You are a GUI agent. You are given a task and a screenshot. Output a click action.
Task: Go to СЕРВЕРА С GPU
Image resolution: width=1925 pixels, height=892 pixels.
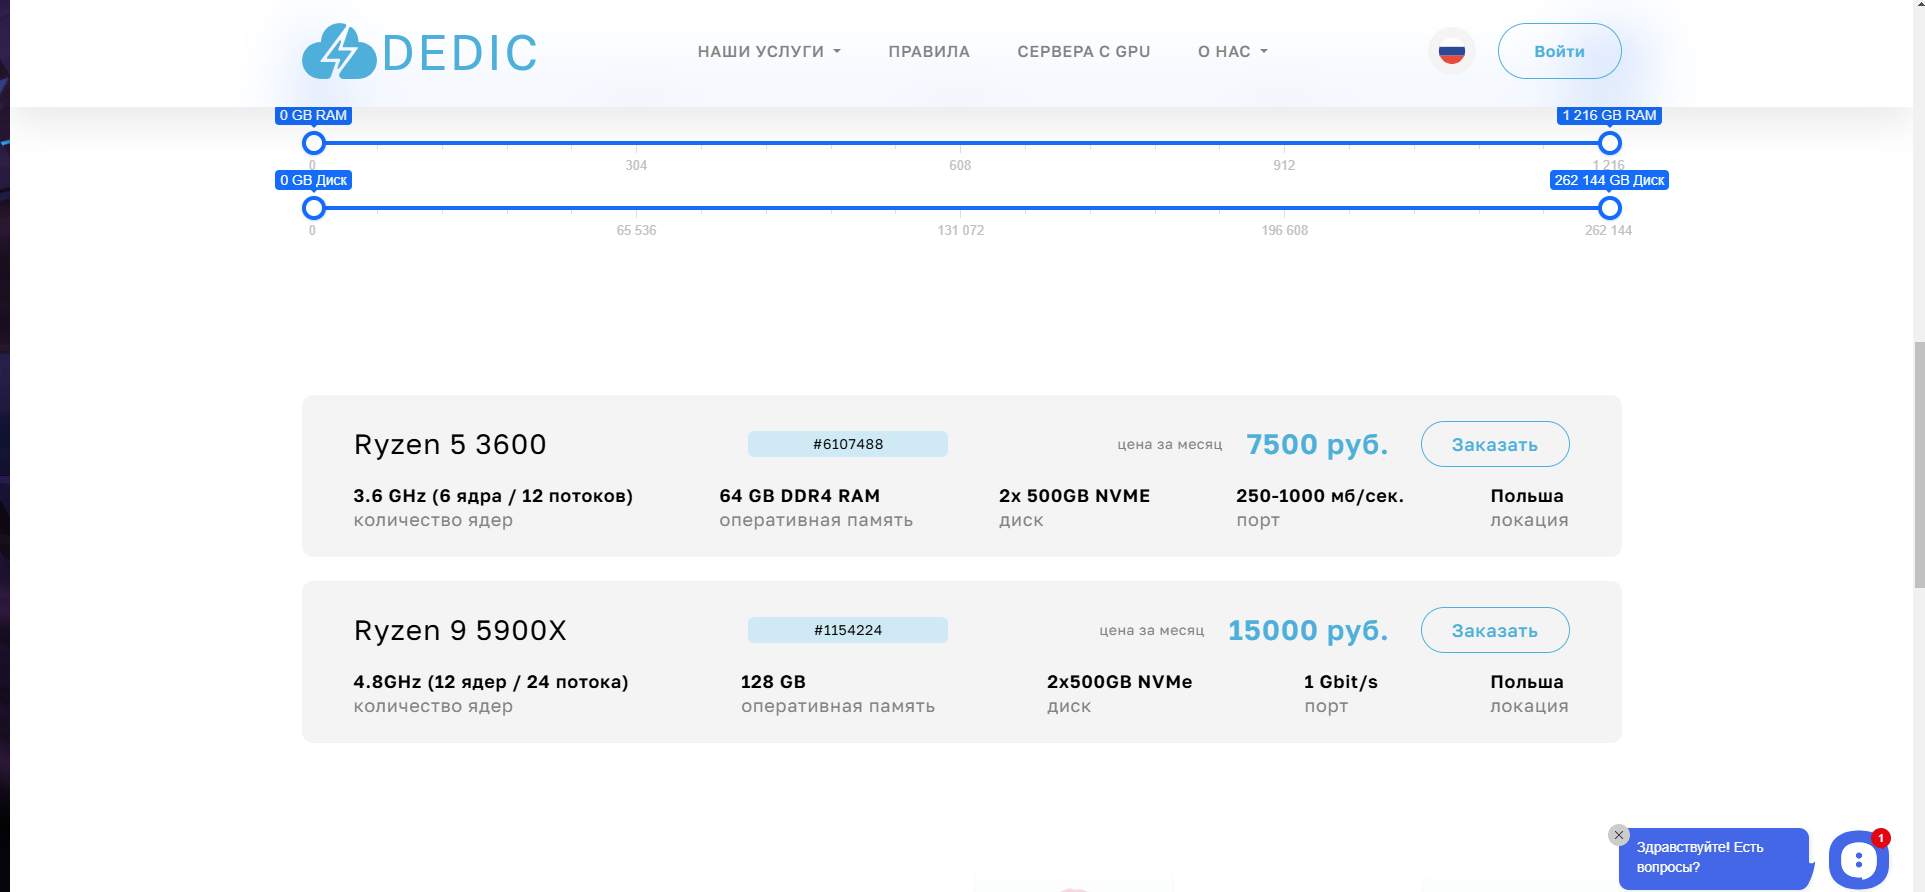[x=1083, y=51]
